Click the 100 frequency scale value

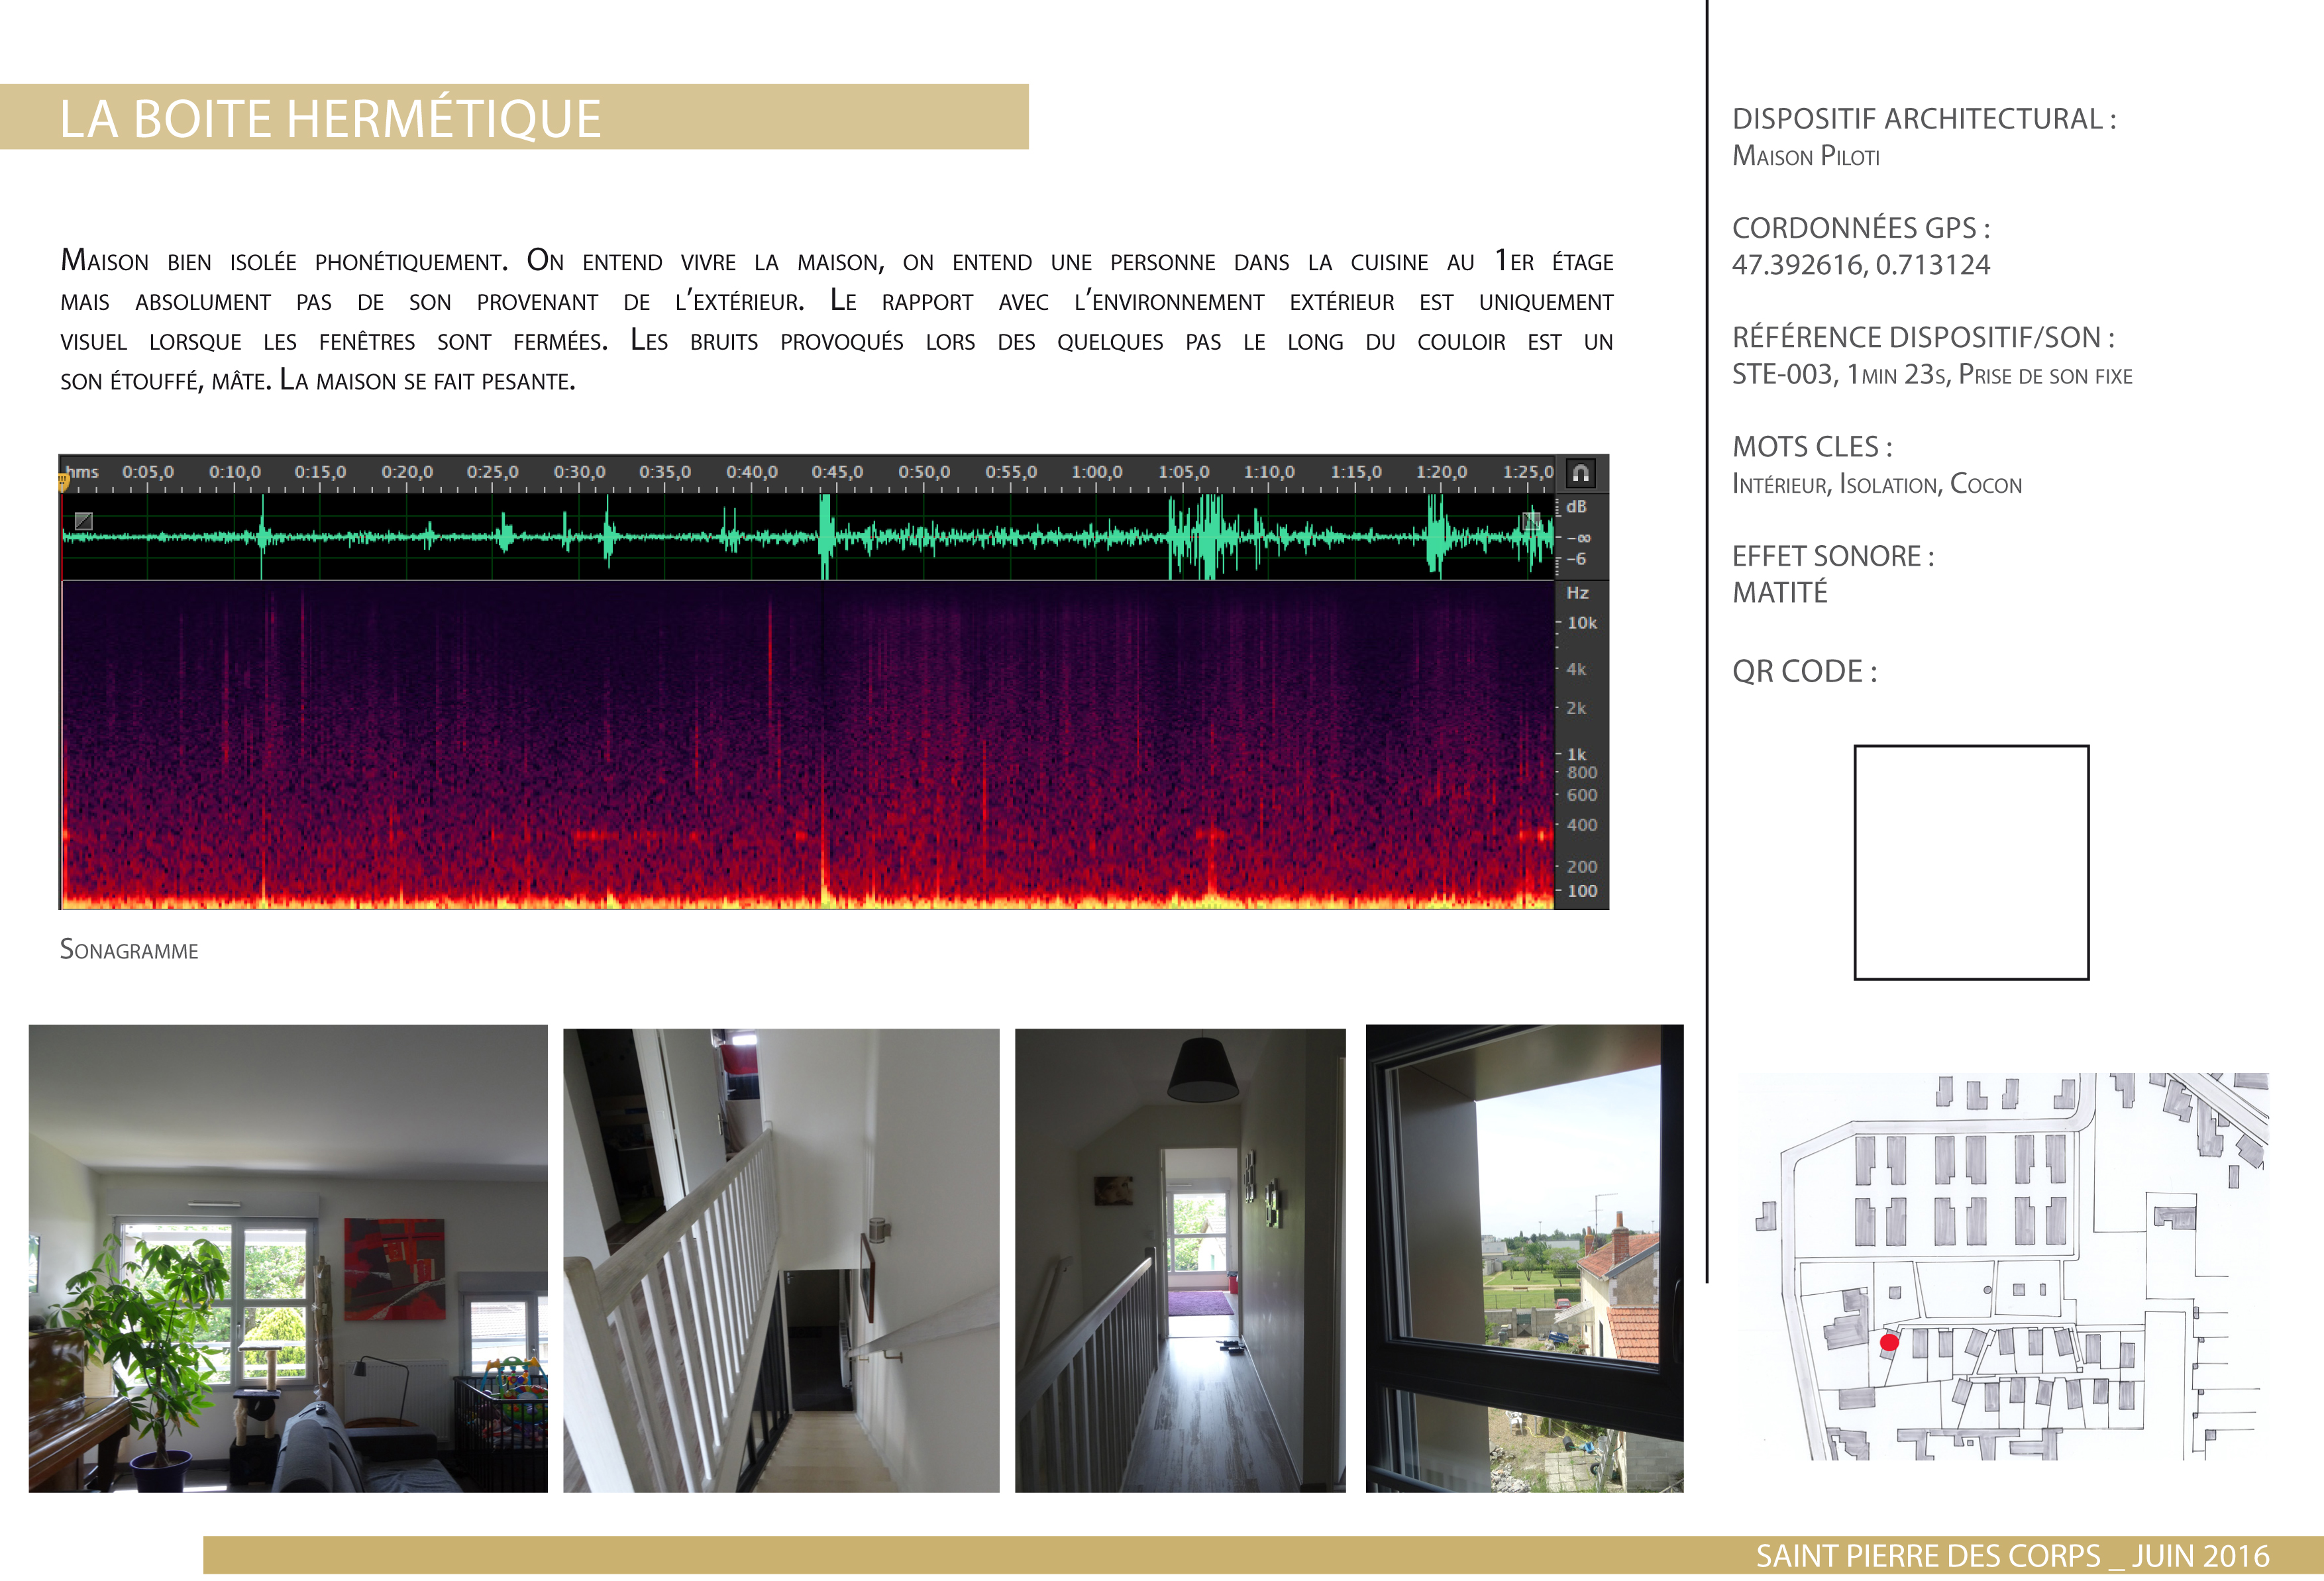(x=1582, y=891)
